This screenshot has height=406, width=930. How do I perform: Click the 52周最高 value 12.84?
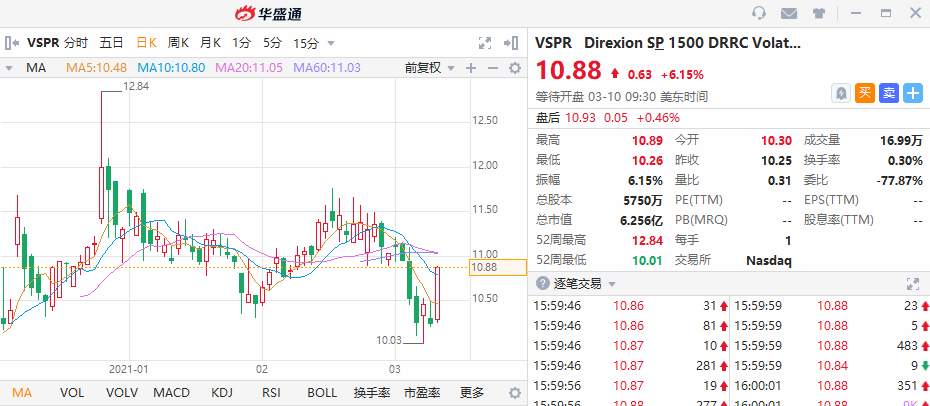(647, 240)
